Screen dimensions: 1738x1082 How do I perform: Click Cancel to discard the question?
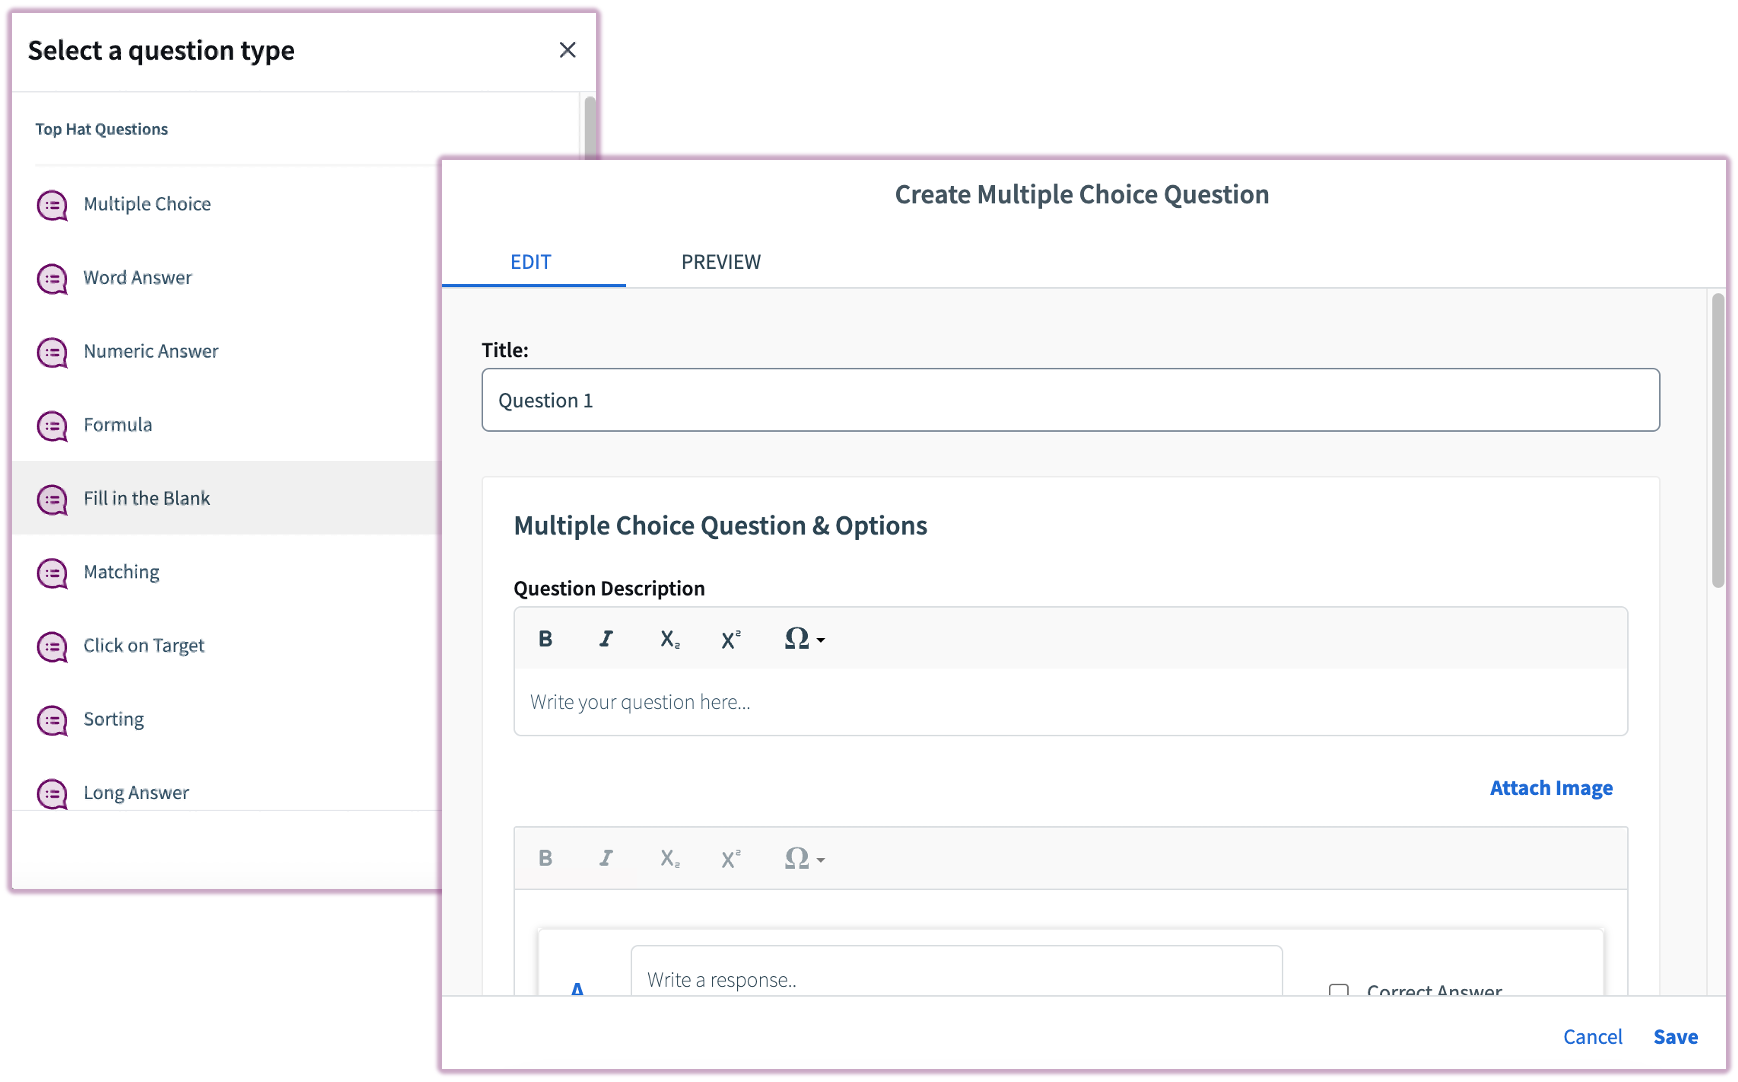1592,1037
